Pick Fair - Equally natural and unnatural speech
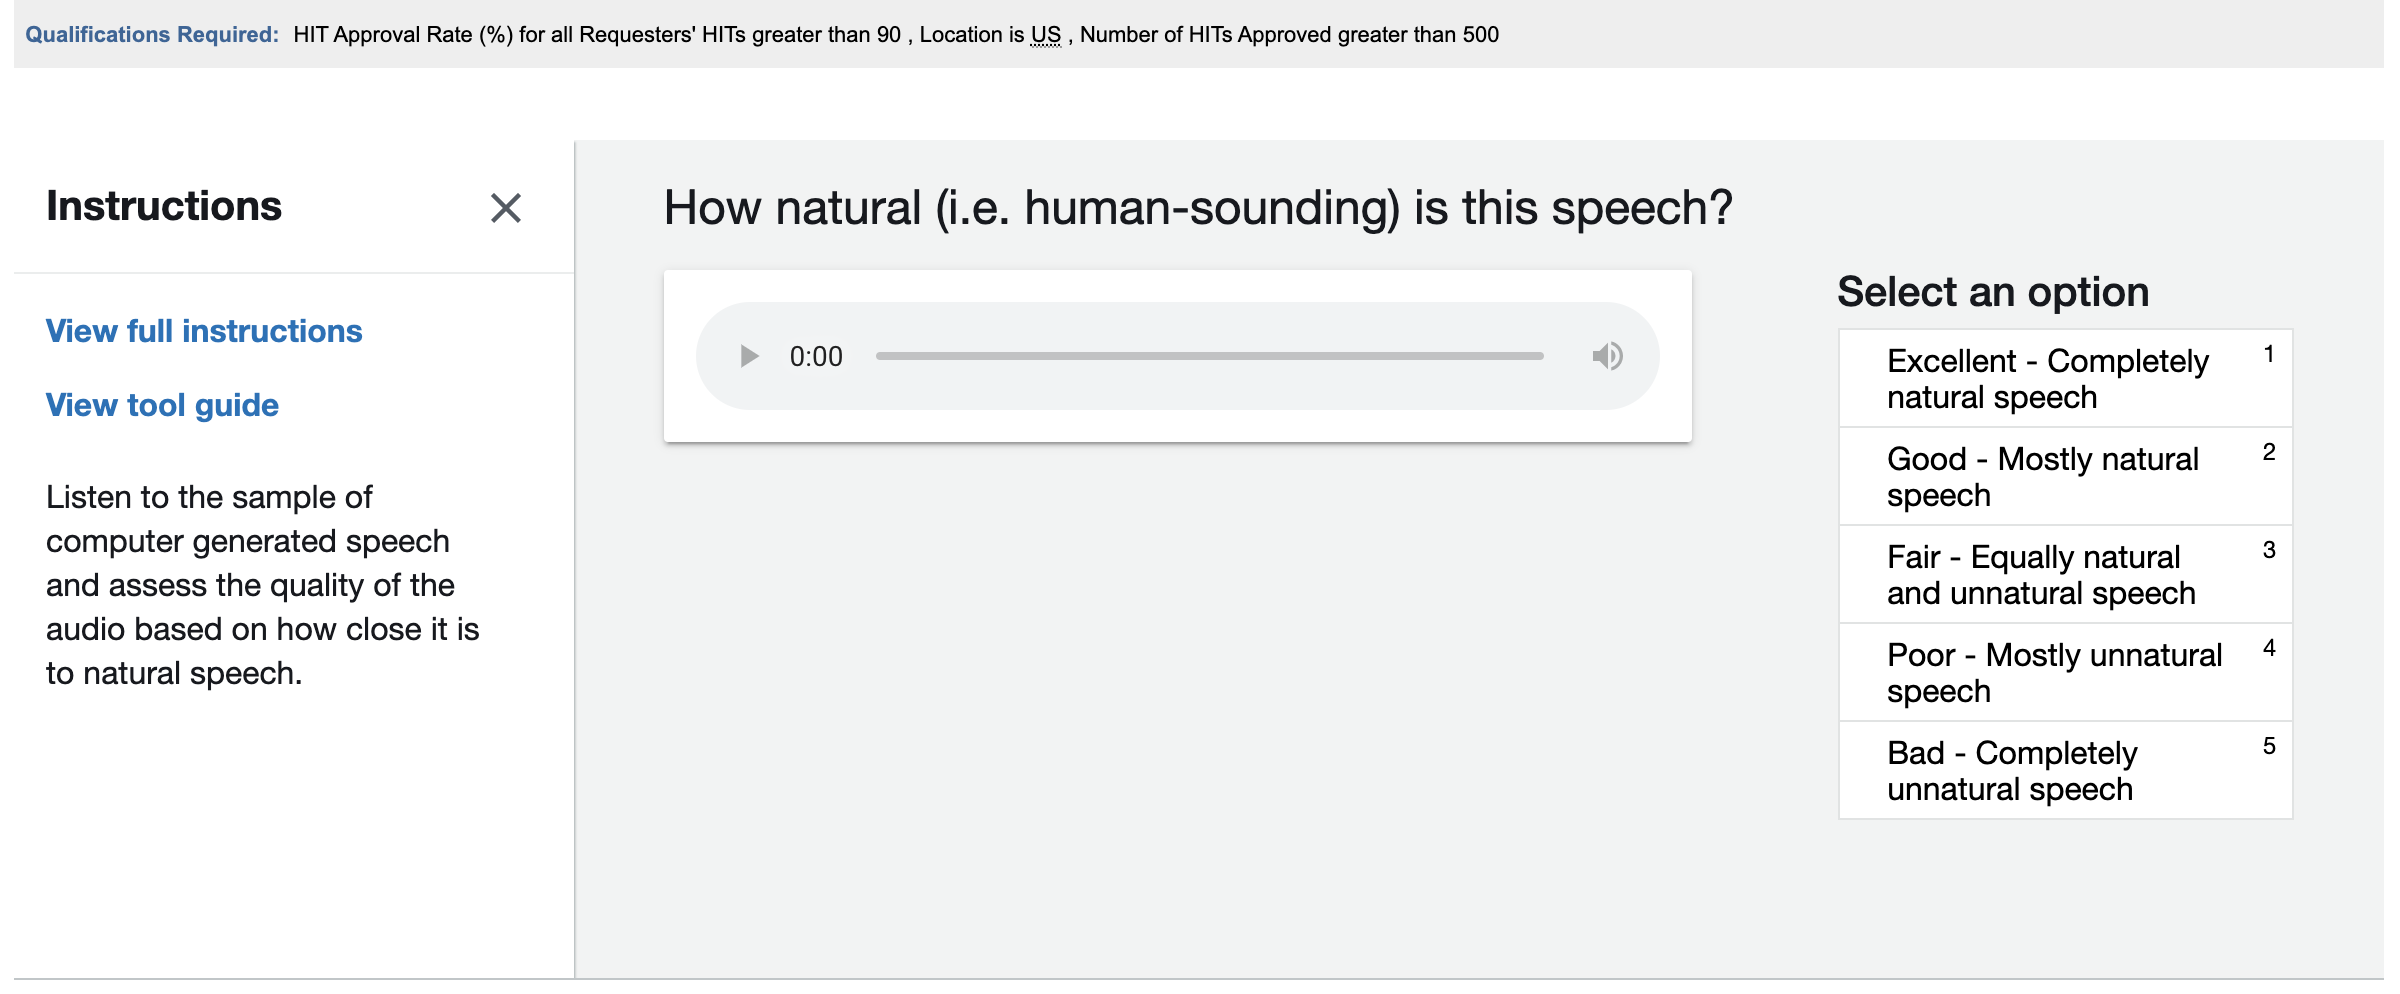2400x994 pixels. pyautogui.click(x=2064, y=575)
